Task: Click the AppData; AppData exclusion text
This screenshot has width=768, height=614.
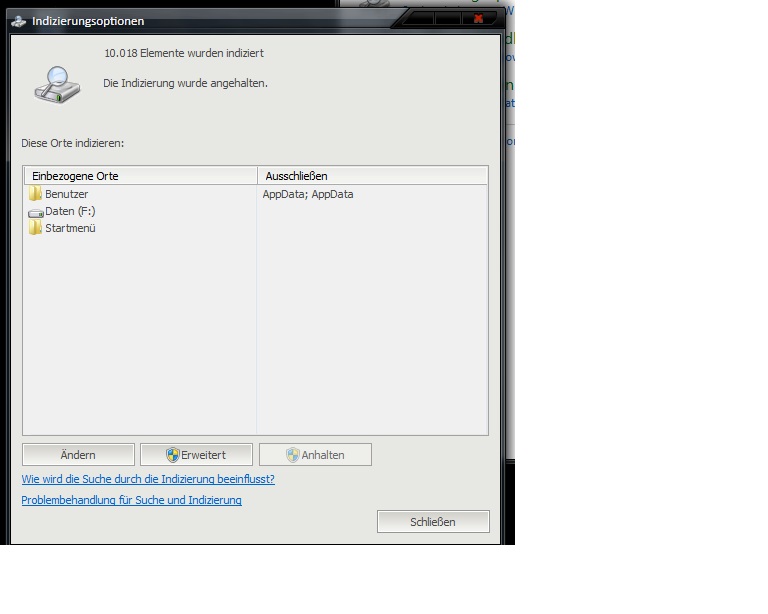Action: click(308, 194)
